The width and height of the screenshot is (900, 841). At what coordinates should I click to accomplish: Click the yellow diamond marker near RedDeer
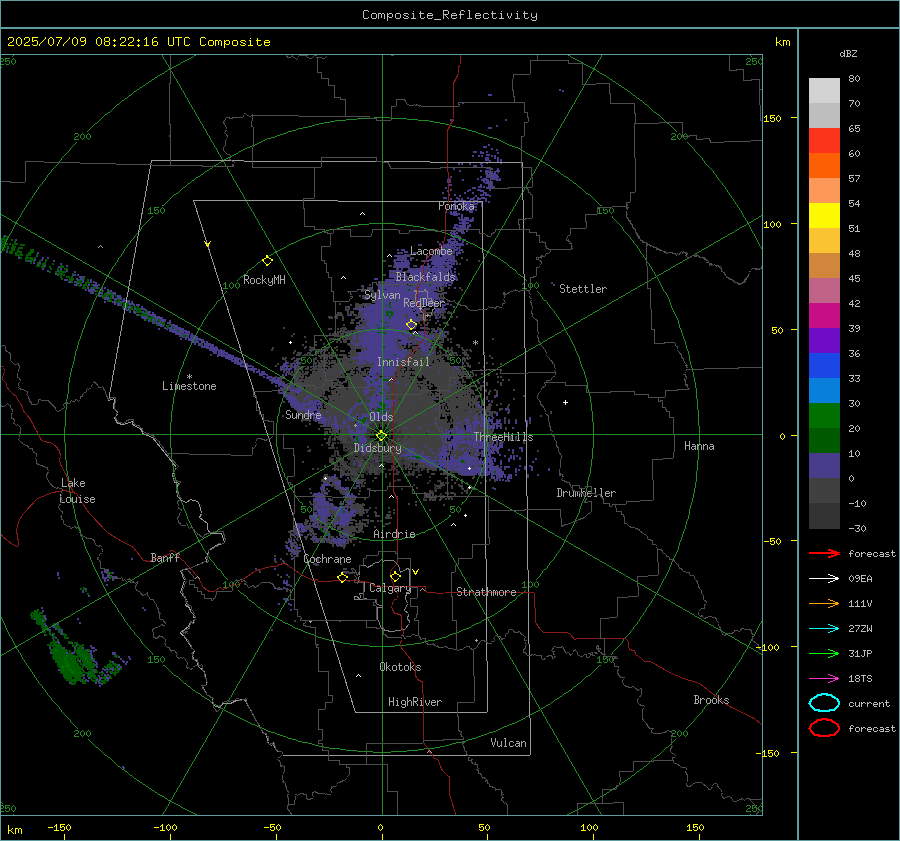pyautogui.click(x=411, y=325)
